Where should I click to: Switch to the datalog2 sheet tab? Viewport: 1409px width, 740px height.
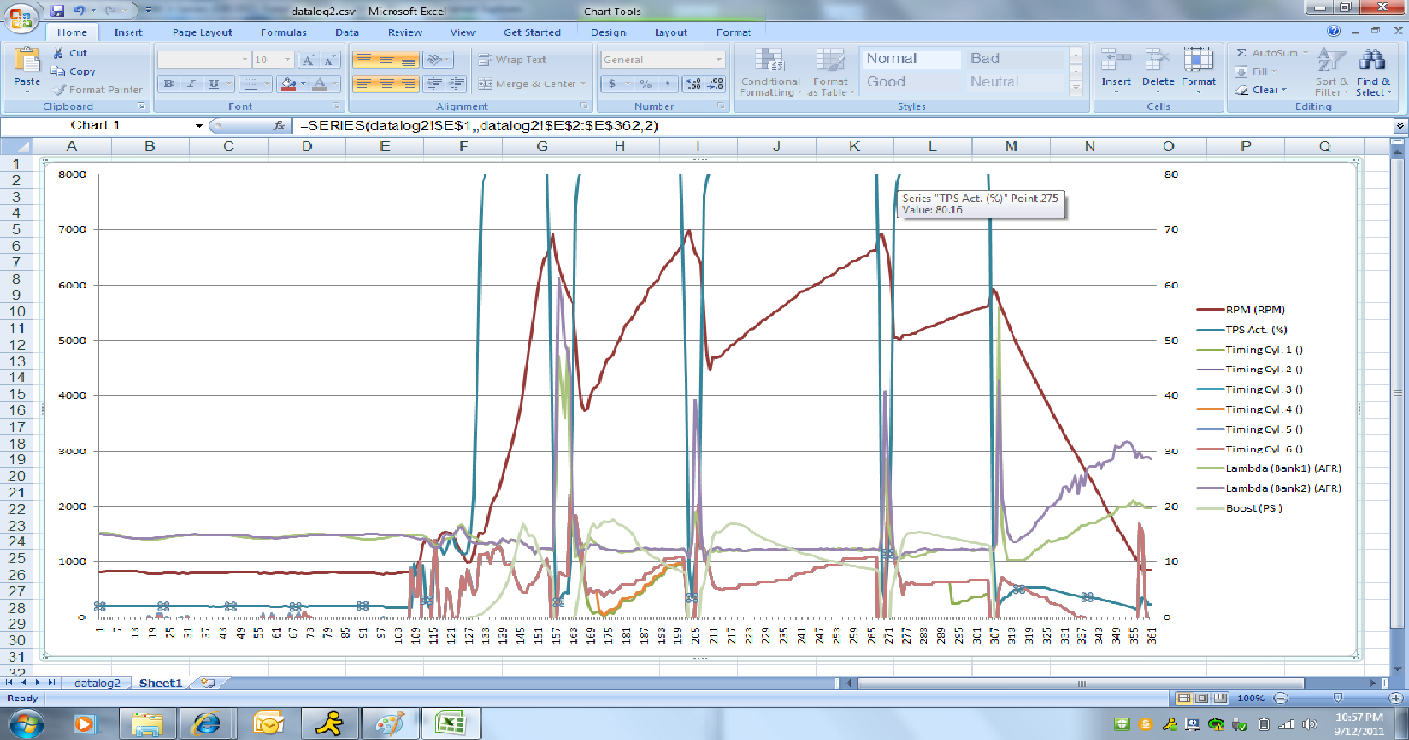[x=98, y=682]
